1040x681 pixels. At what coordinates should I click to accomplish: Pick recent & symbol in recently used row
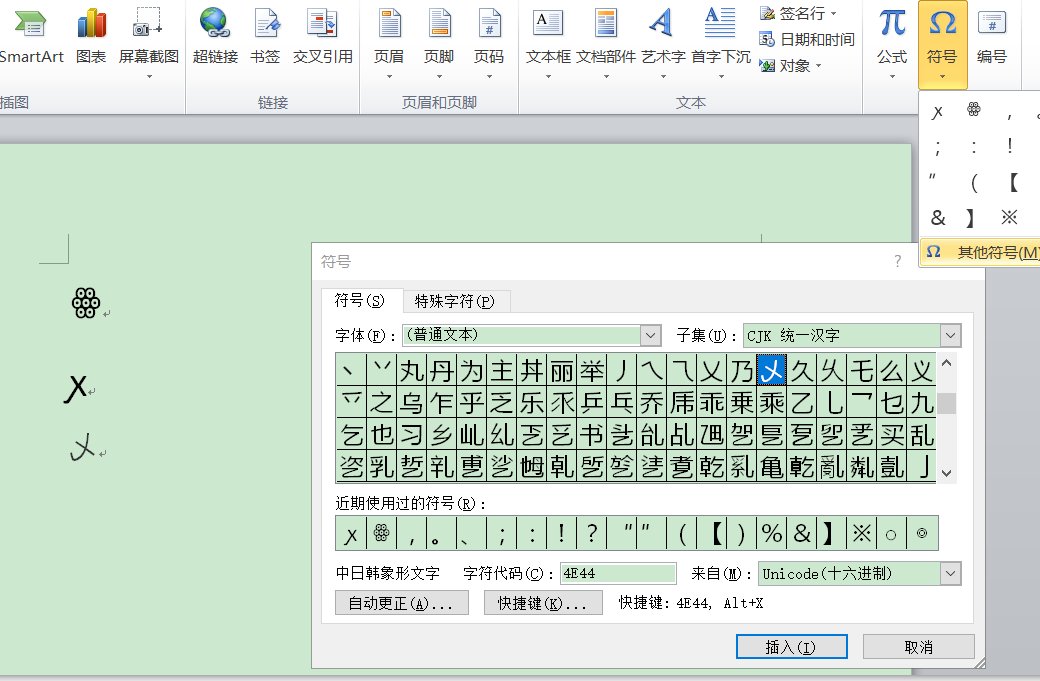pos(801,533)
